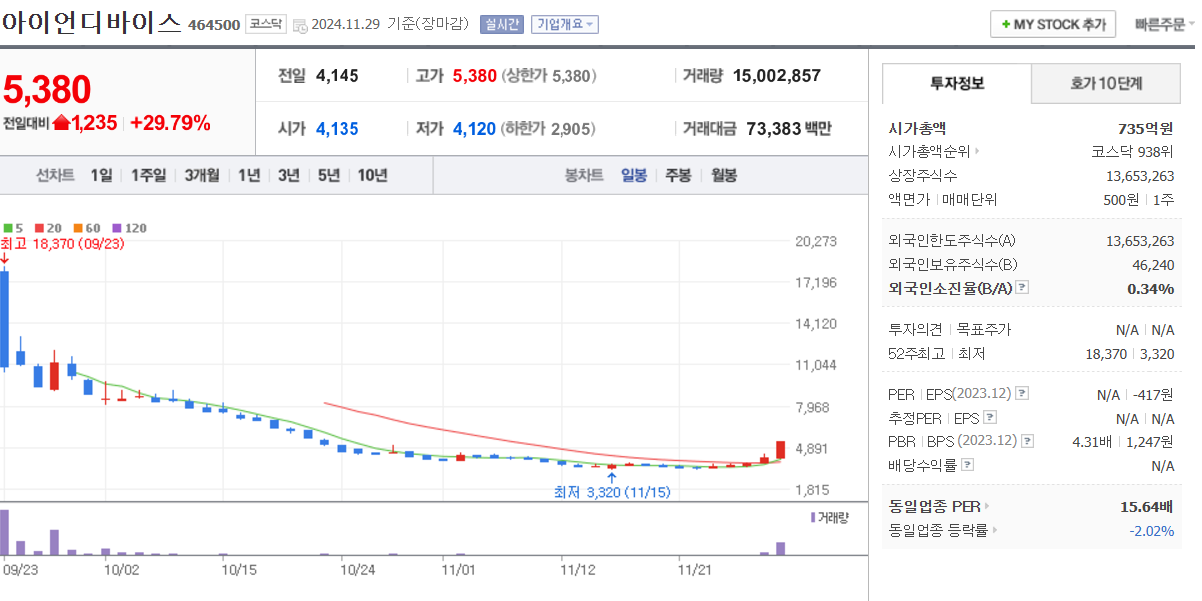Click the 11/21 date on chart axis
Viewport: 1202px width, 601px height.
[x=695, y=568]
